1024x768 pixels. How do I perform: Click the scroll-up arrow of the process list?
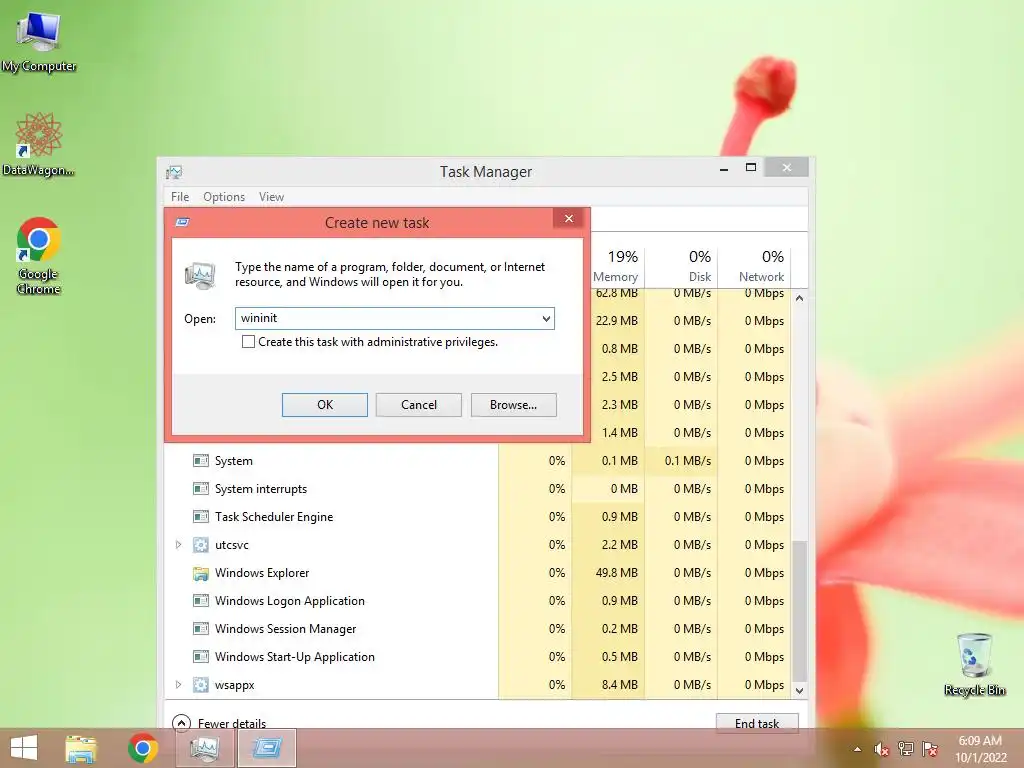799,298
